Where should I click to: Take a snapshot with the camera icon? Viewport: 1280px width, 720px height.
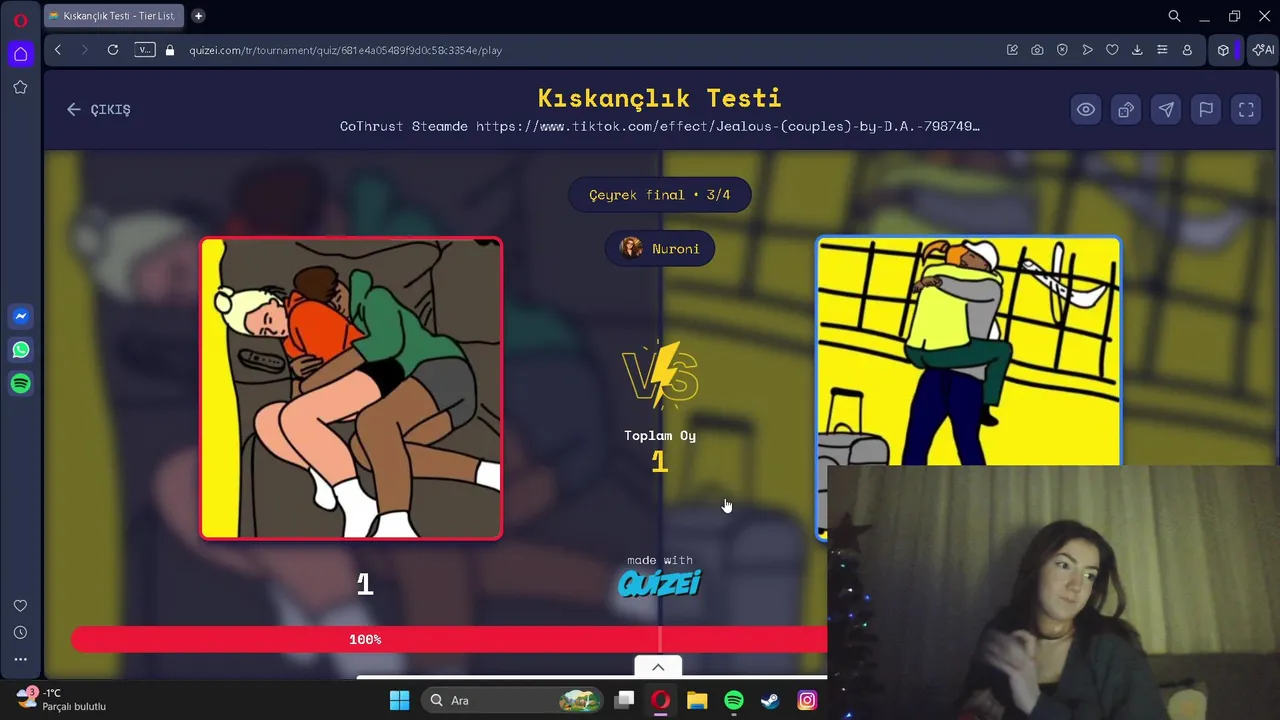pos(1037,50)
